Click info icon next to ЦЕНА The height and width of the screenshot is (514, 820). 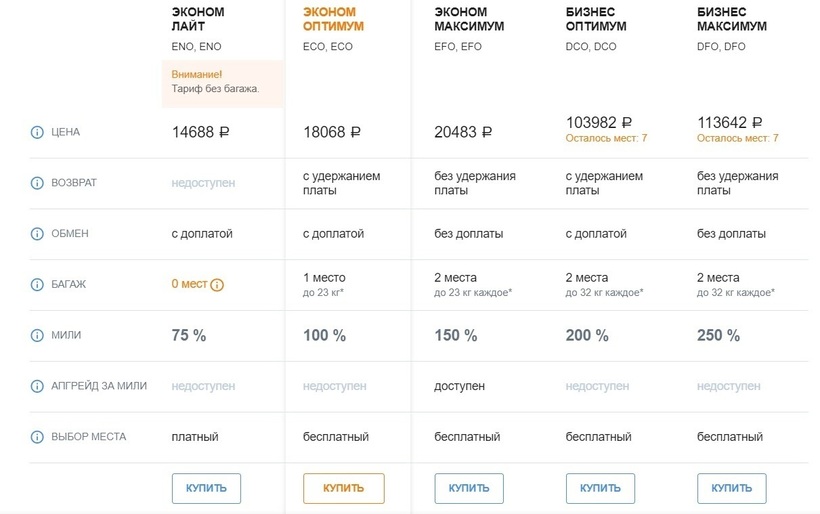(38, 132)
